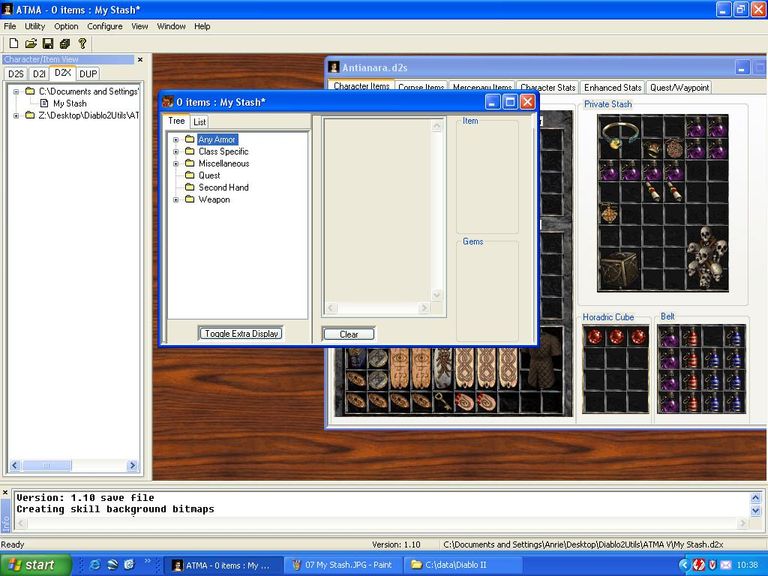This screenshot has height=576, width=768.
Task: Click the Internet Explorer quick launch icon
Action: pyautogui.click(x=95, y=565)
